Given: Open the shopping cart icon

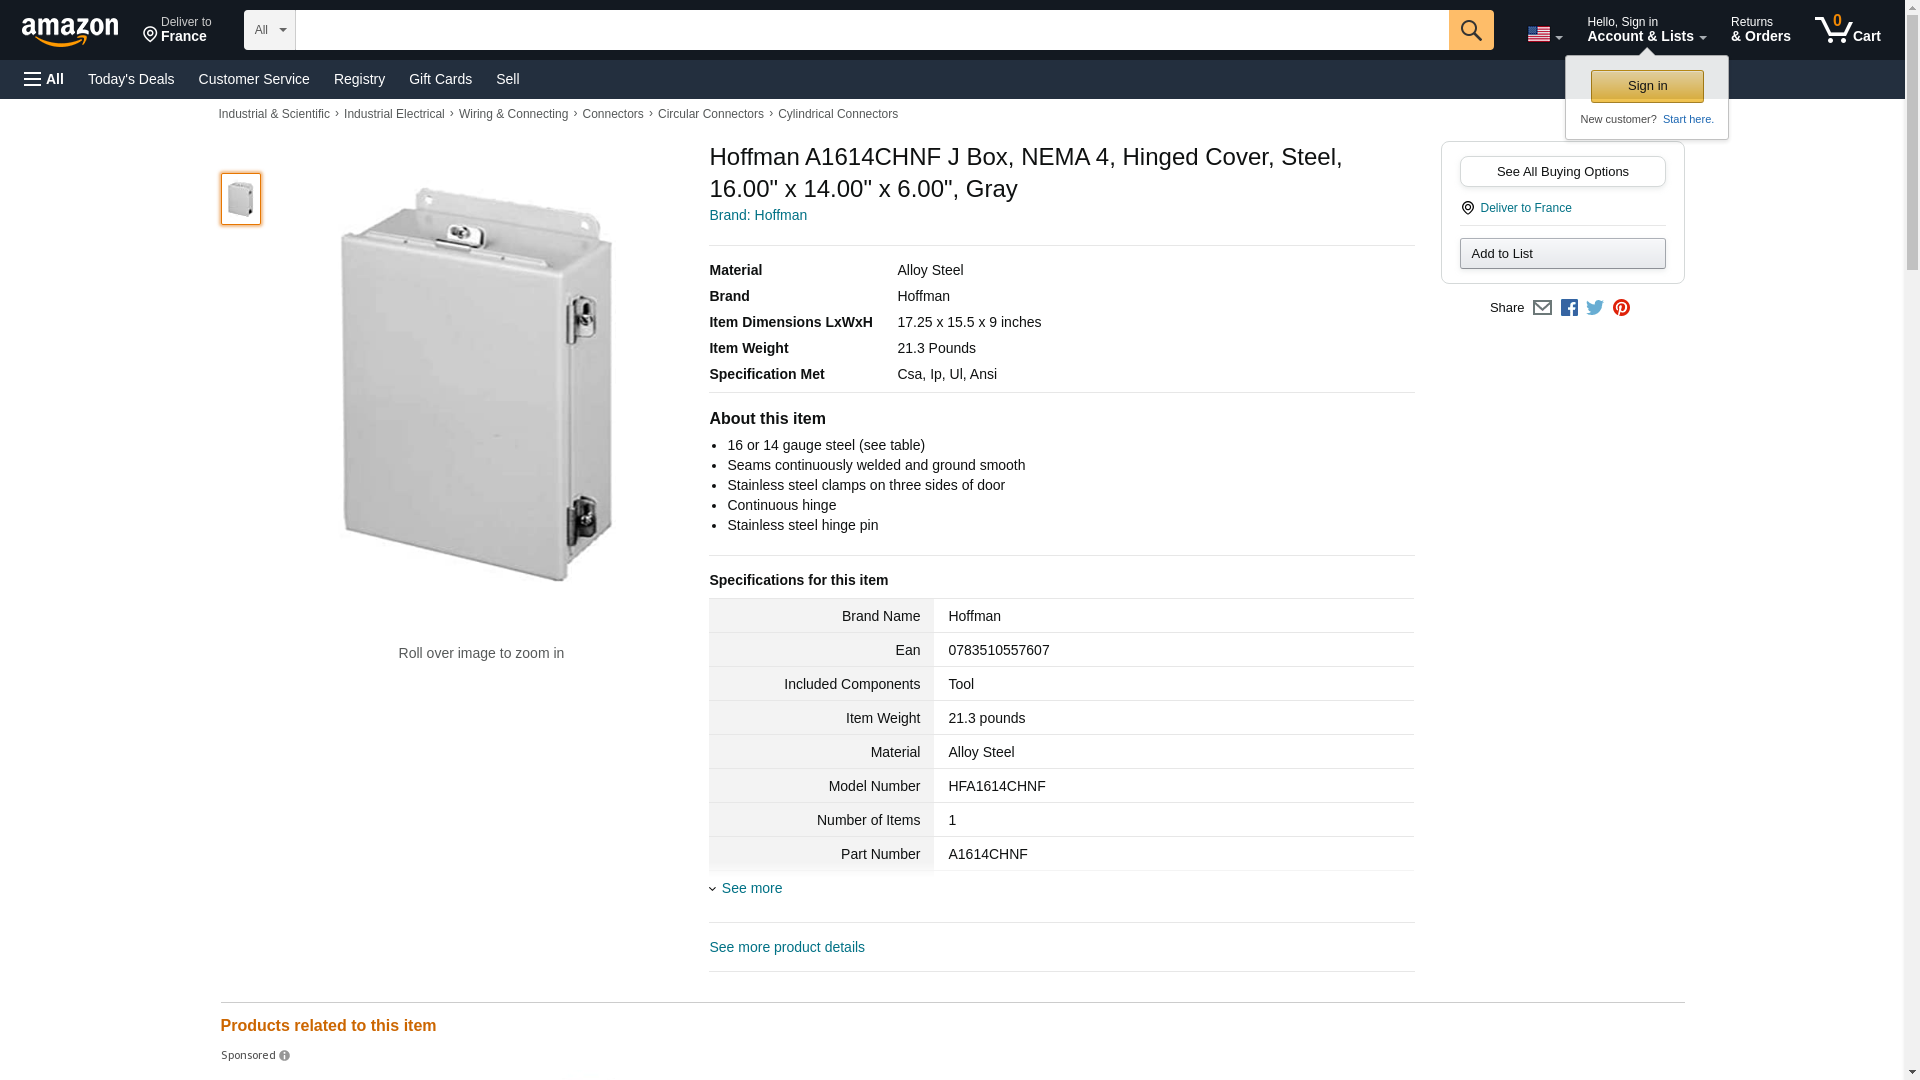Looking at the screenshot, I should 1846,30.
